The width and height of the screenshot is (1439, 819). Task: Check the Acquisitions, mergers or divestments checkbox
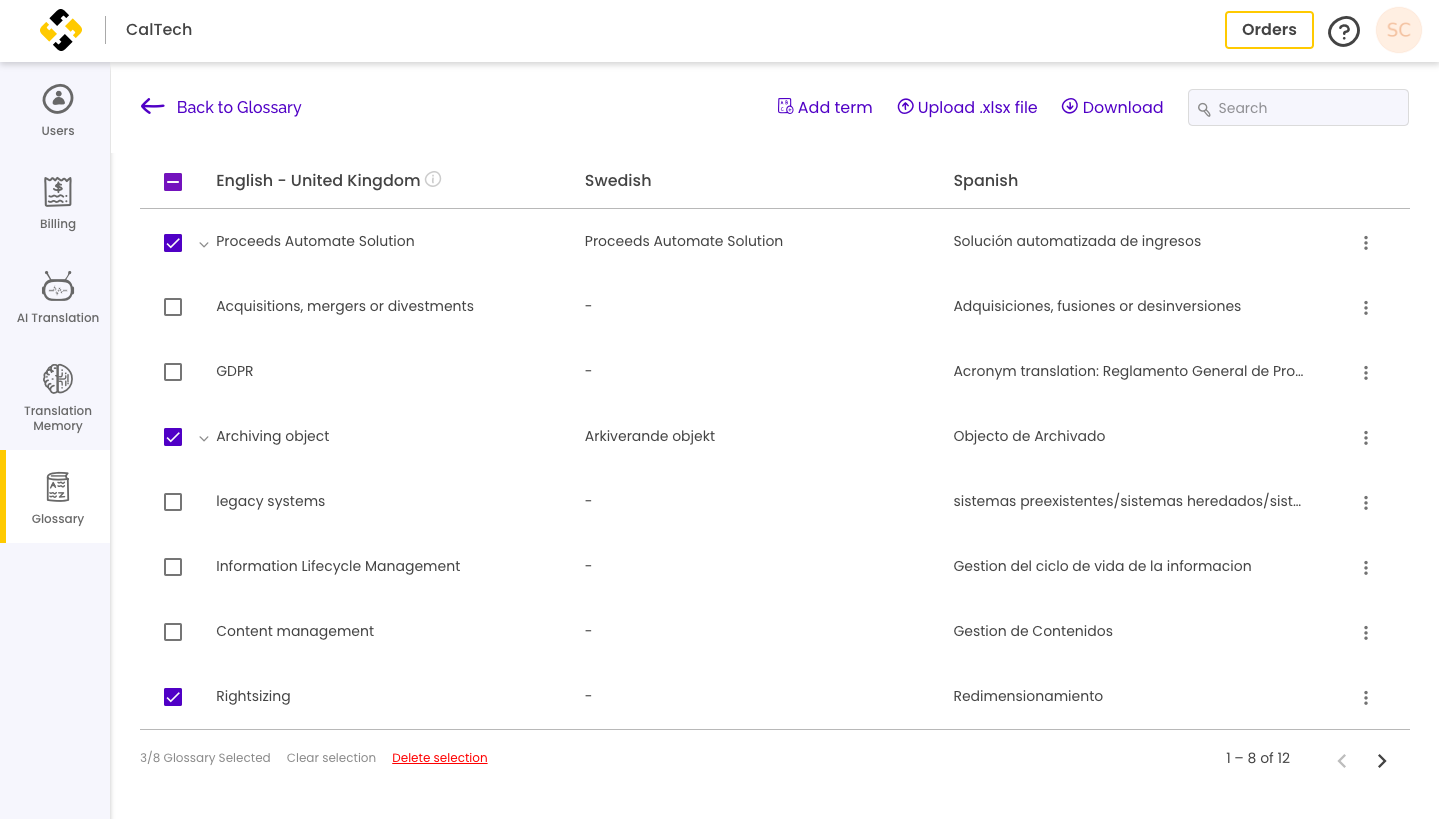pos(173,307)
